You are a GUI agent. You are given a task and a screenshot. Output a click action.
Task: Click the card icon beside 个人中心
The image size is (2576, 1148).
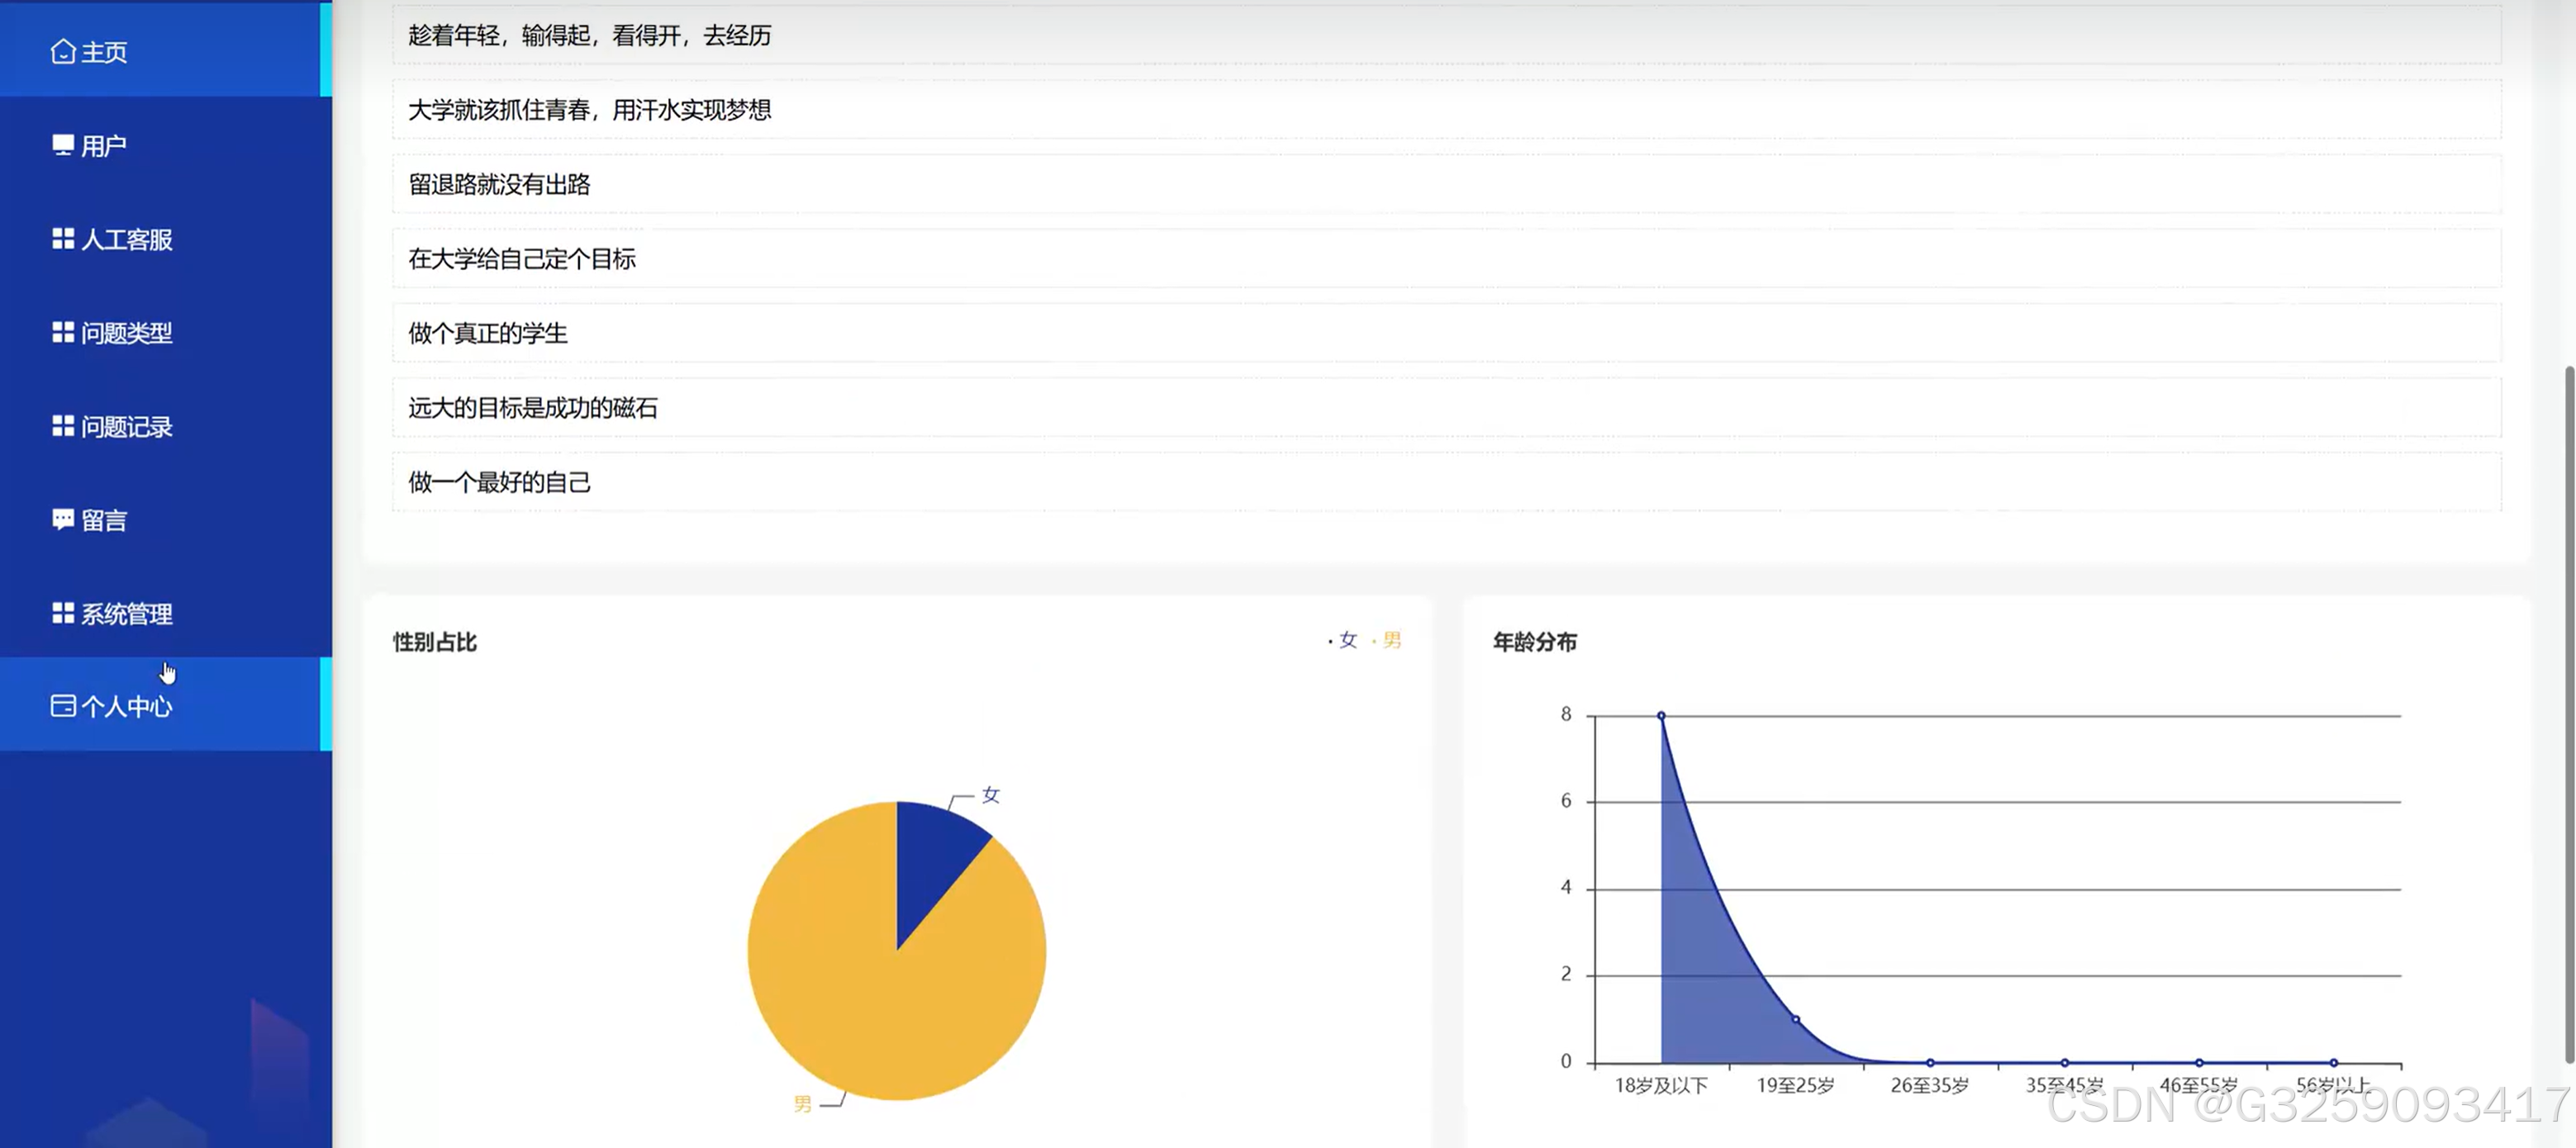tap(63, 706)
